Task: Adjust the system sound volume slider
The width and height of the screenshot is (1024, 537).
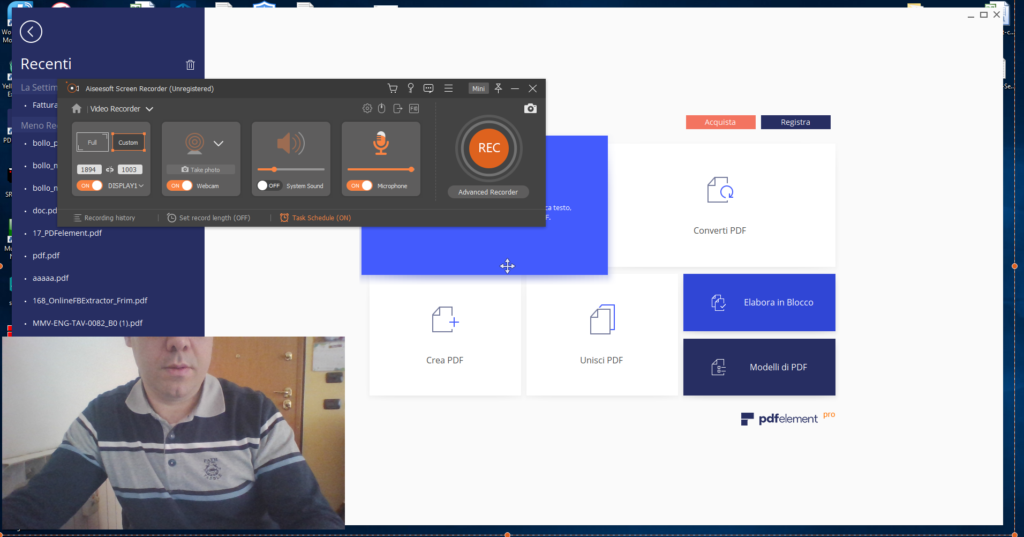Action: point(291,170)
